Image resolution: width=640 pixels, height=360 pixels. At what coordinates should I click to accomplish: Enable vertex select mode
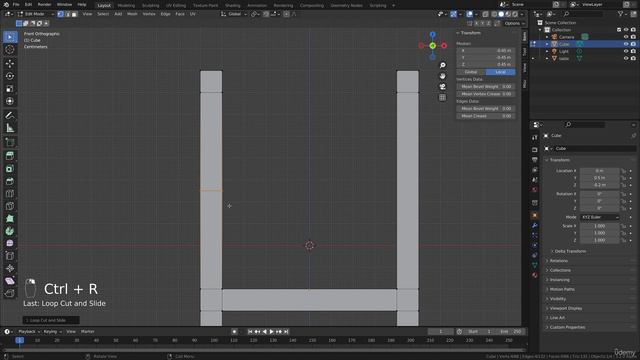[x=60, y=14]
